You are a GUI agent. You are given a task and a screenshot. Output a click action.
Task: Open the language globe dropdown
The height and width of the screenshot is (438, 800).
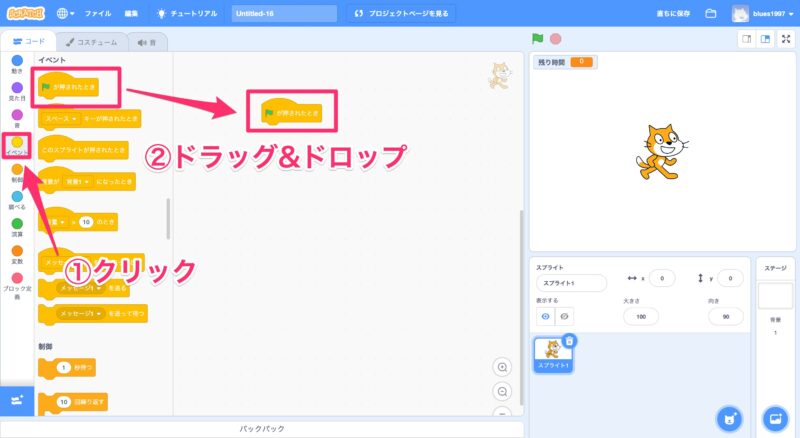pos(67,14)
